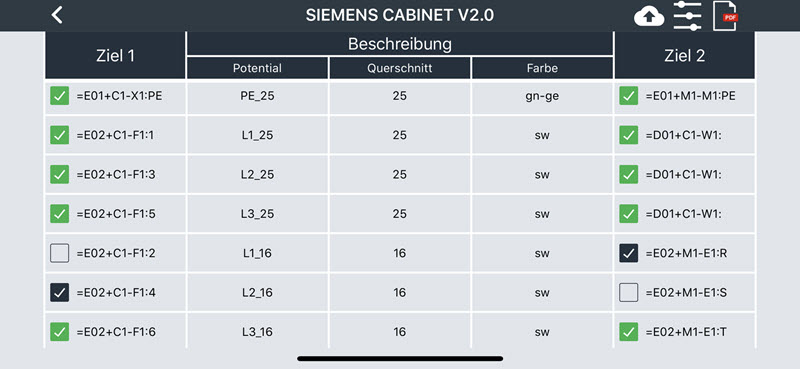Select the Ziel 2 column header

[685, 56]
